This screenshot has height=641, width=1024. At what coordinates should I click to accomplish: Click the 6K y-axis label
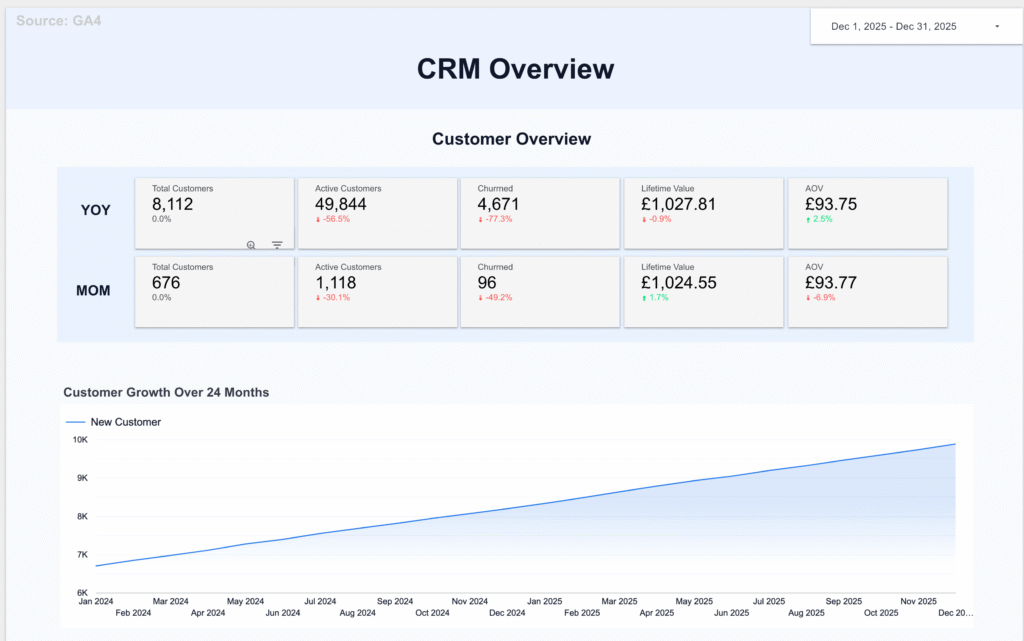82,593
